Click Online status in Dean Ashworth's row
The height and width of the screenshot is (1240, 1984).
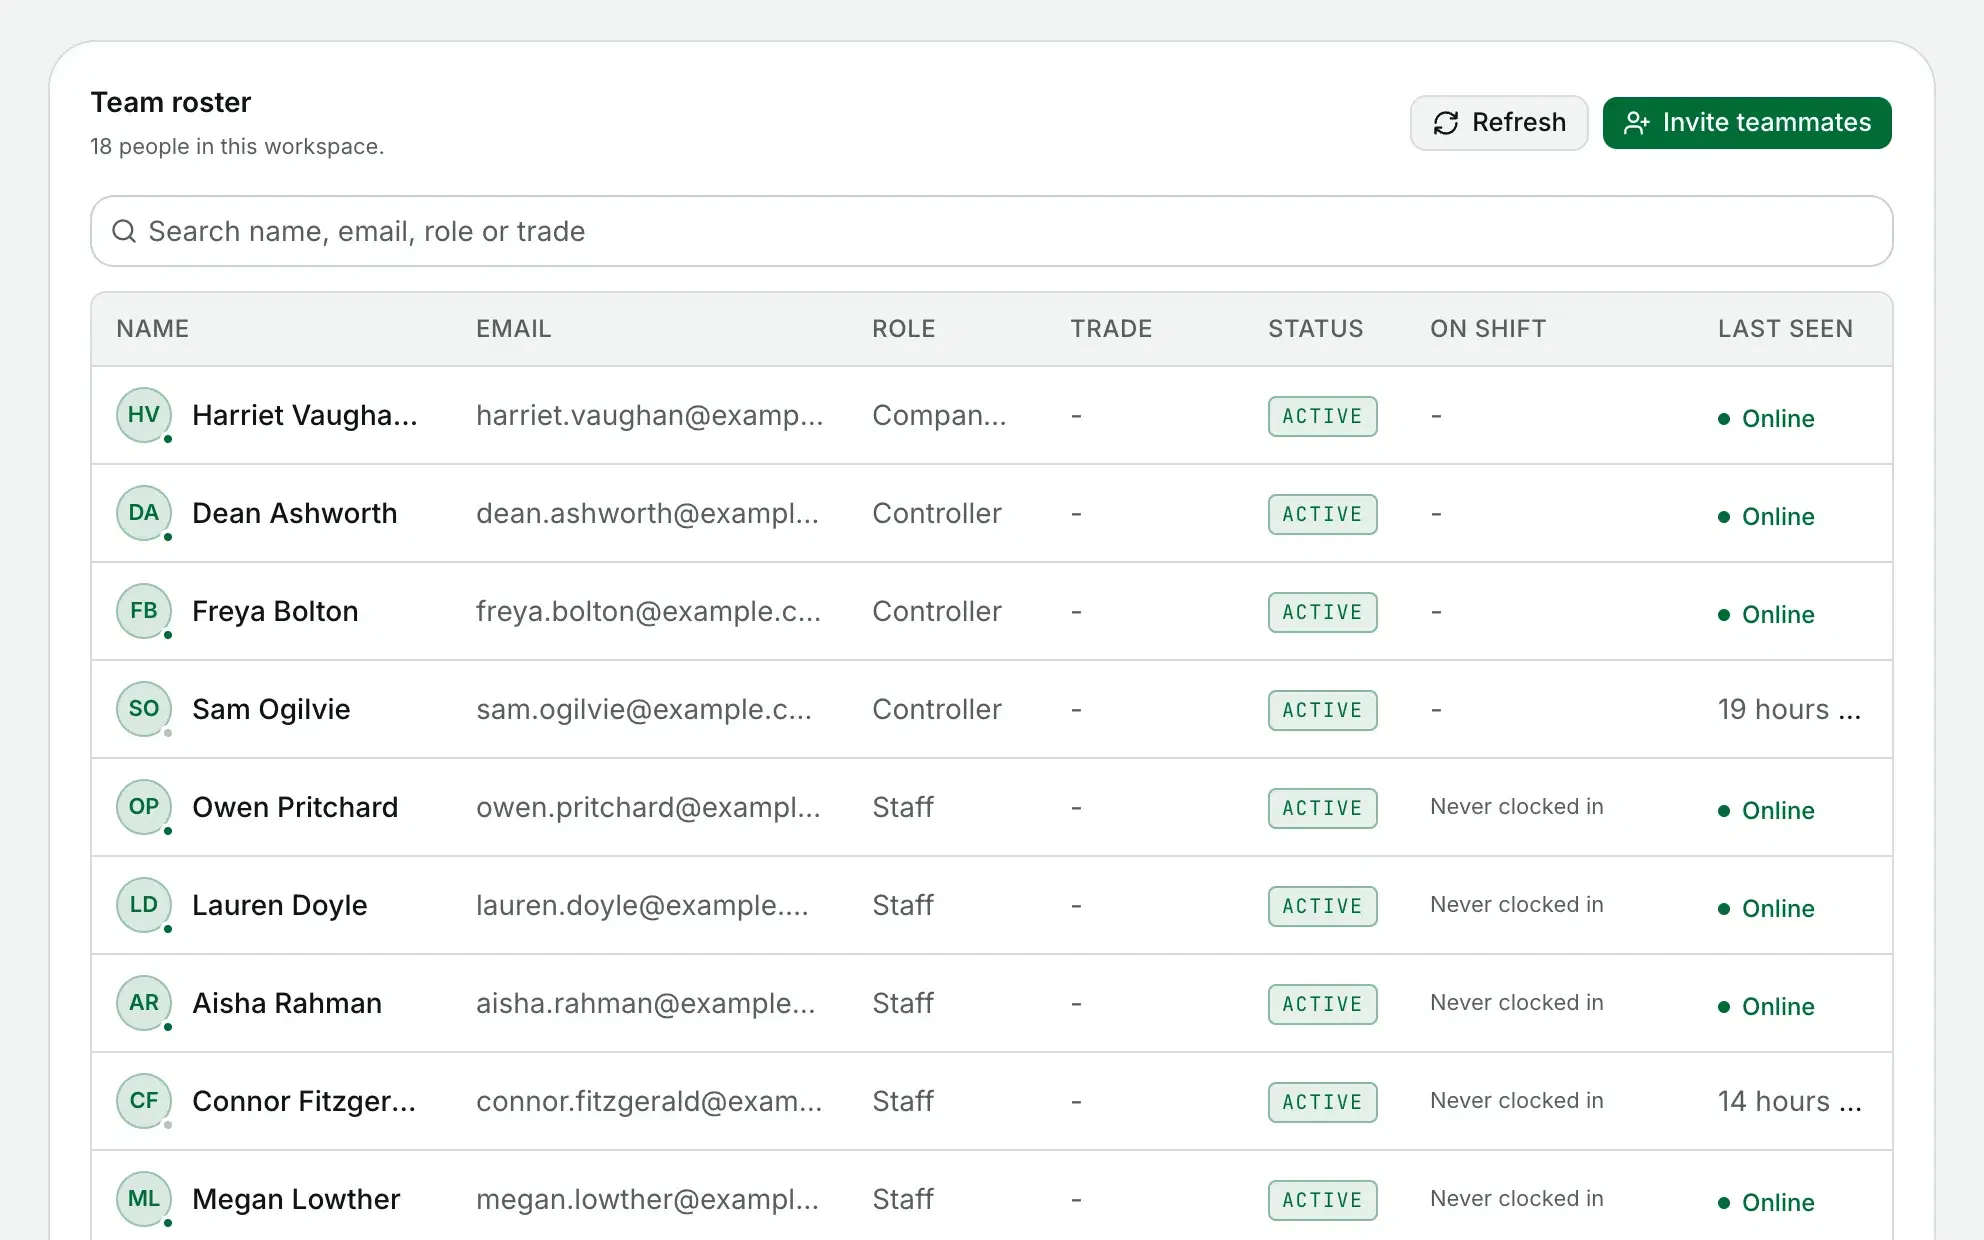point(1766,517)
